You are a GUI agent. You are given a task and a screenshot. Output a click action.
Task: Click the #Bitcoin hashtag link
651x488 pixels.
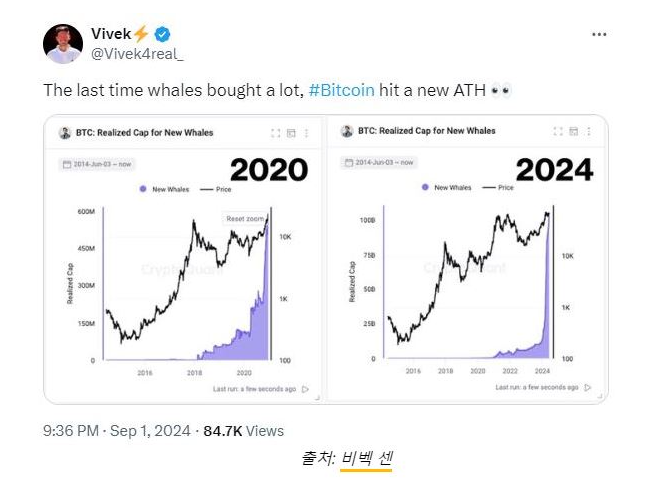(342, 90)
